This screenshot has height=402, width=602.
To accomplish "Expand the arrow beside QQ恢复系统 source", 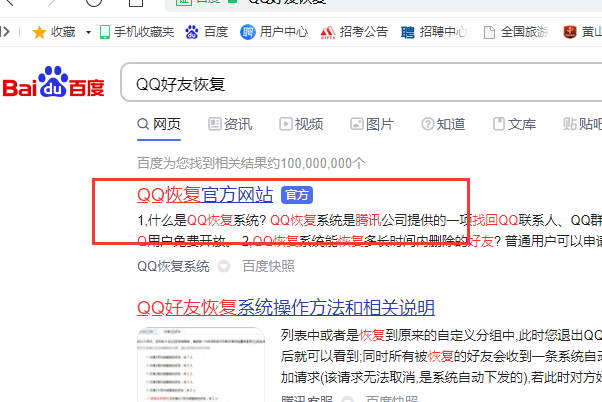I will 224,266.
